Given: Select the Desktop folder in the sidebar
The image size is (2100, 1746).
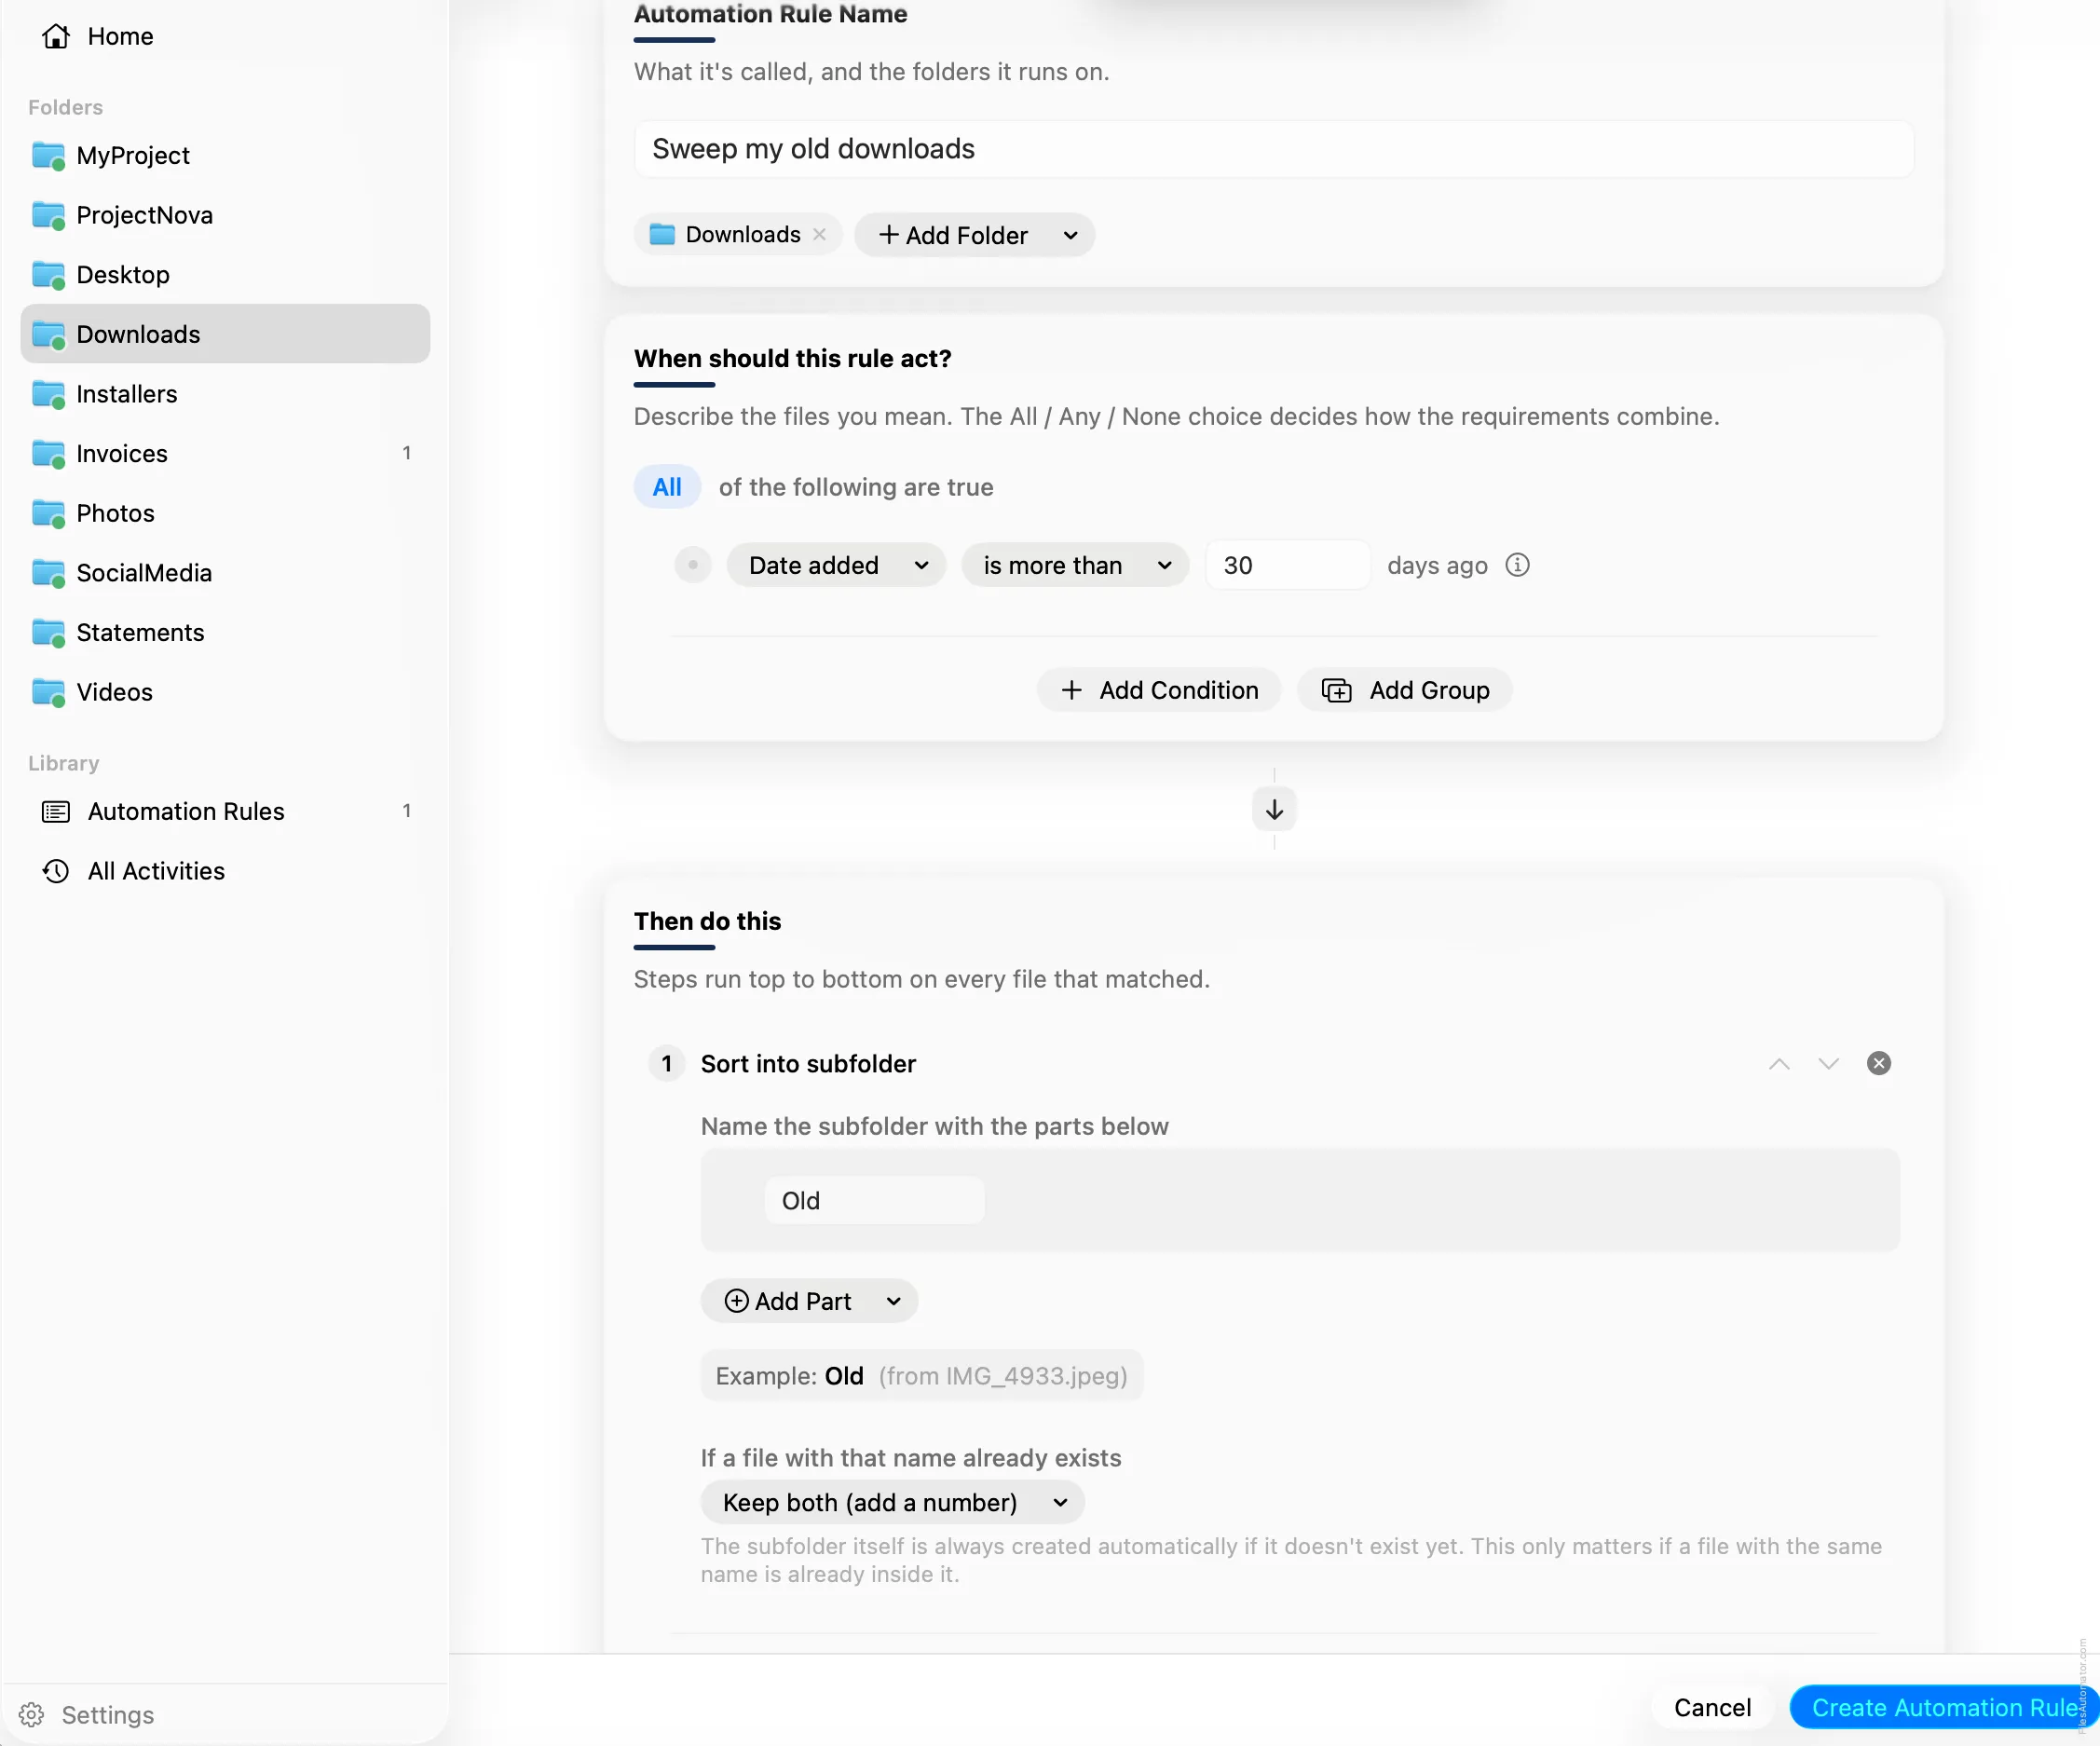Looking at the screenshot, I should [225, 275].
